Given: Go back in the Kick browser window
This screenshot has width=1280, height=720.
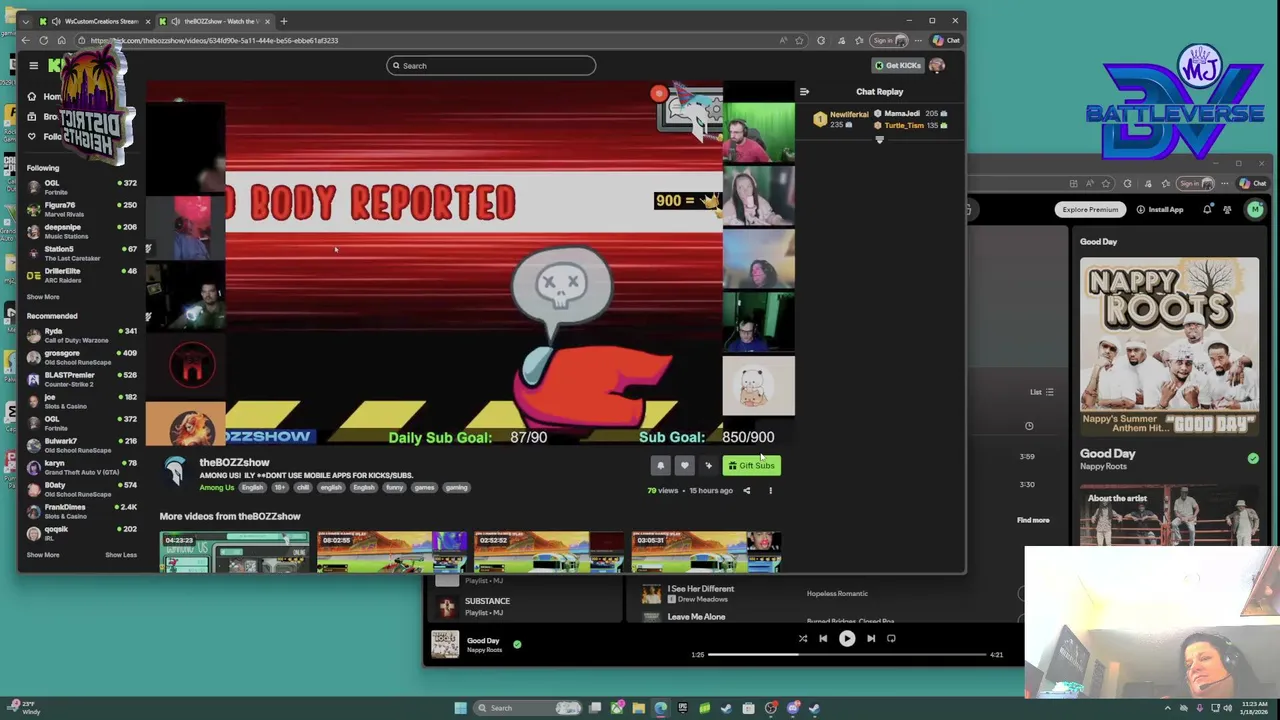Looking at the screenshot, I should [x=25, y=40].
